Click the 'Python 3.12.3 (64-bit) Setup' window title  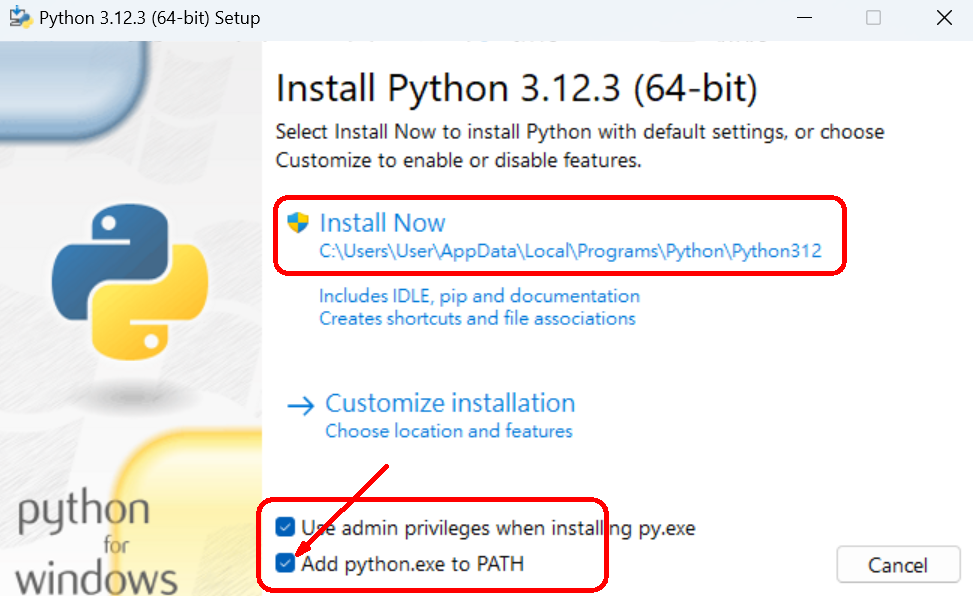coord(150,18)
